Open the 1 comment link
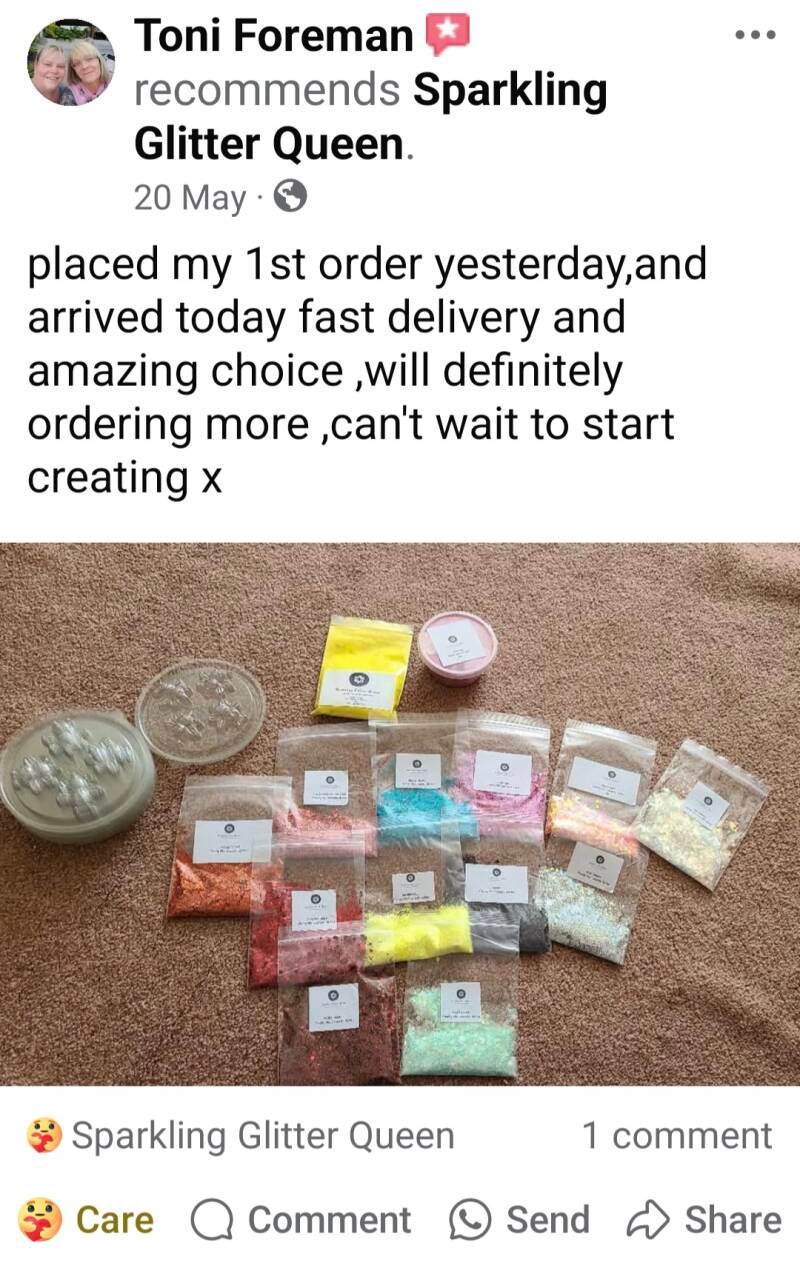 tap(677, 1136)
